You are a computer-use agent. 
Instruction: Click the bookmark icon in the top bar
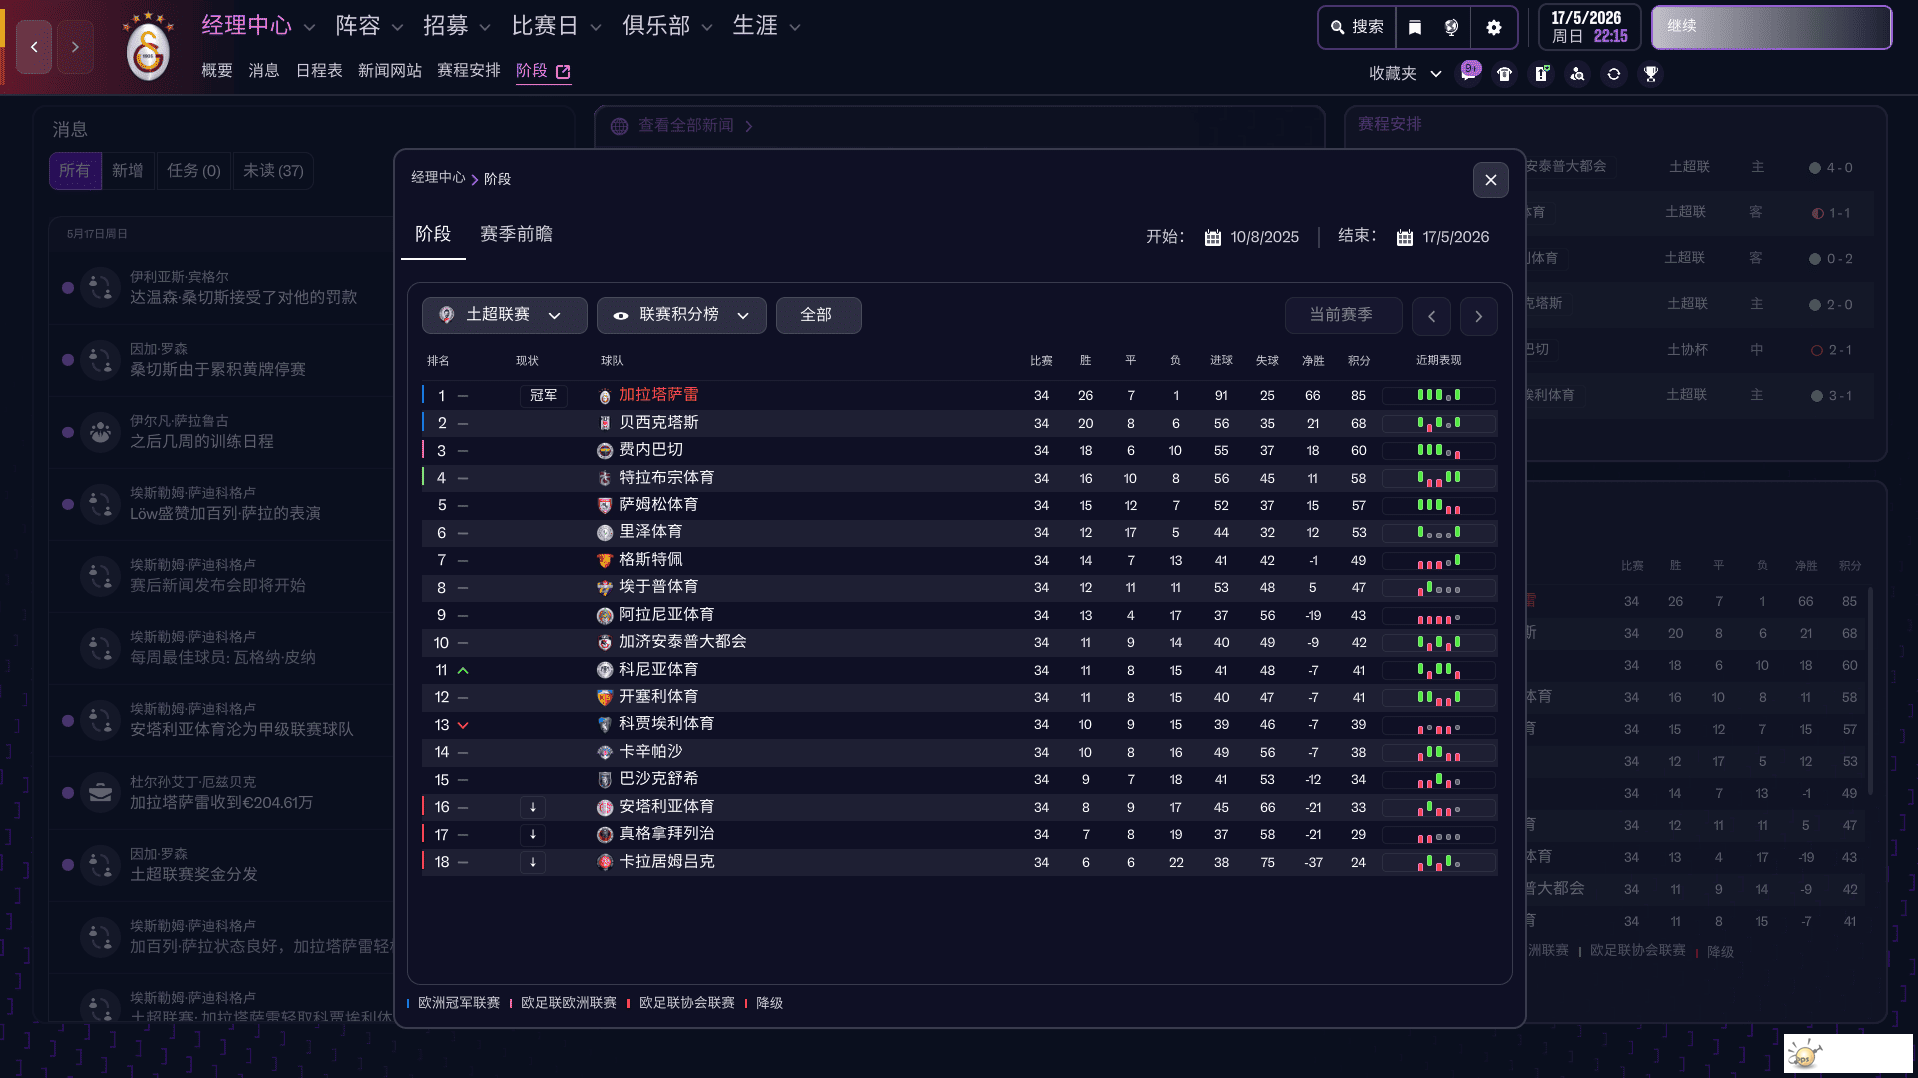(x=1414, y=27)
